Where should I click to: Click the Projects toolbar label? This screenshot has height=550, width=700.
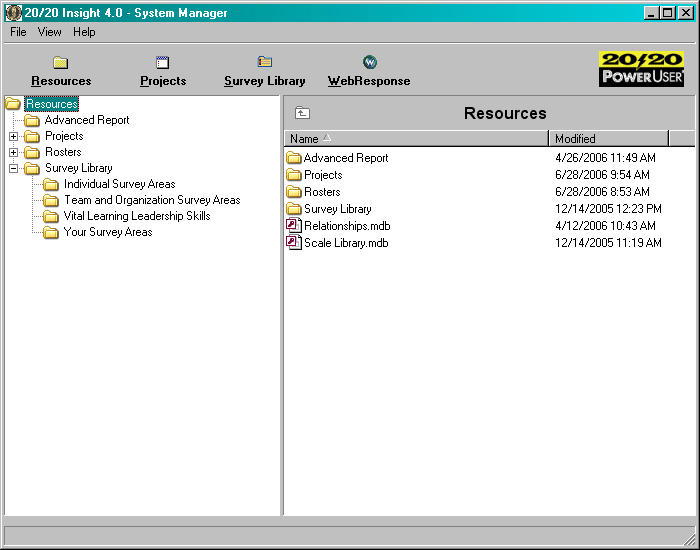click(x=163, y=81)
